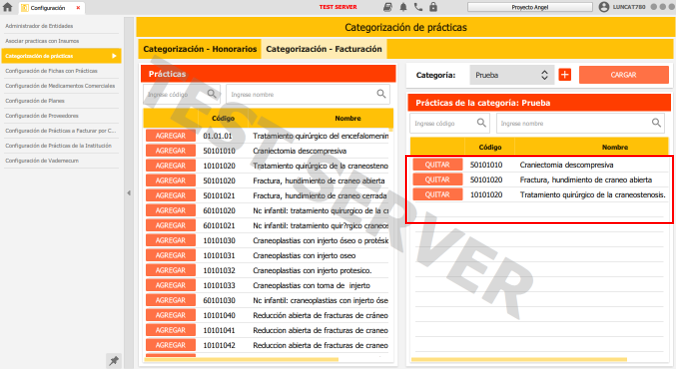Click AGREGAR for code 10101033

(171, 285)
